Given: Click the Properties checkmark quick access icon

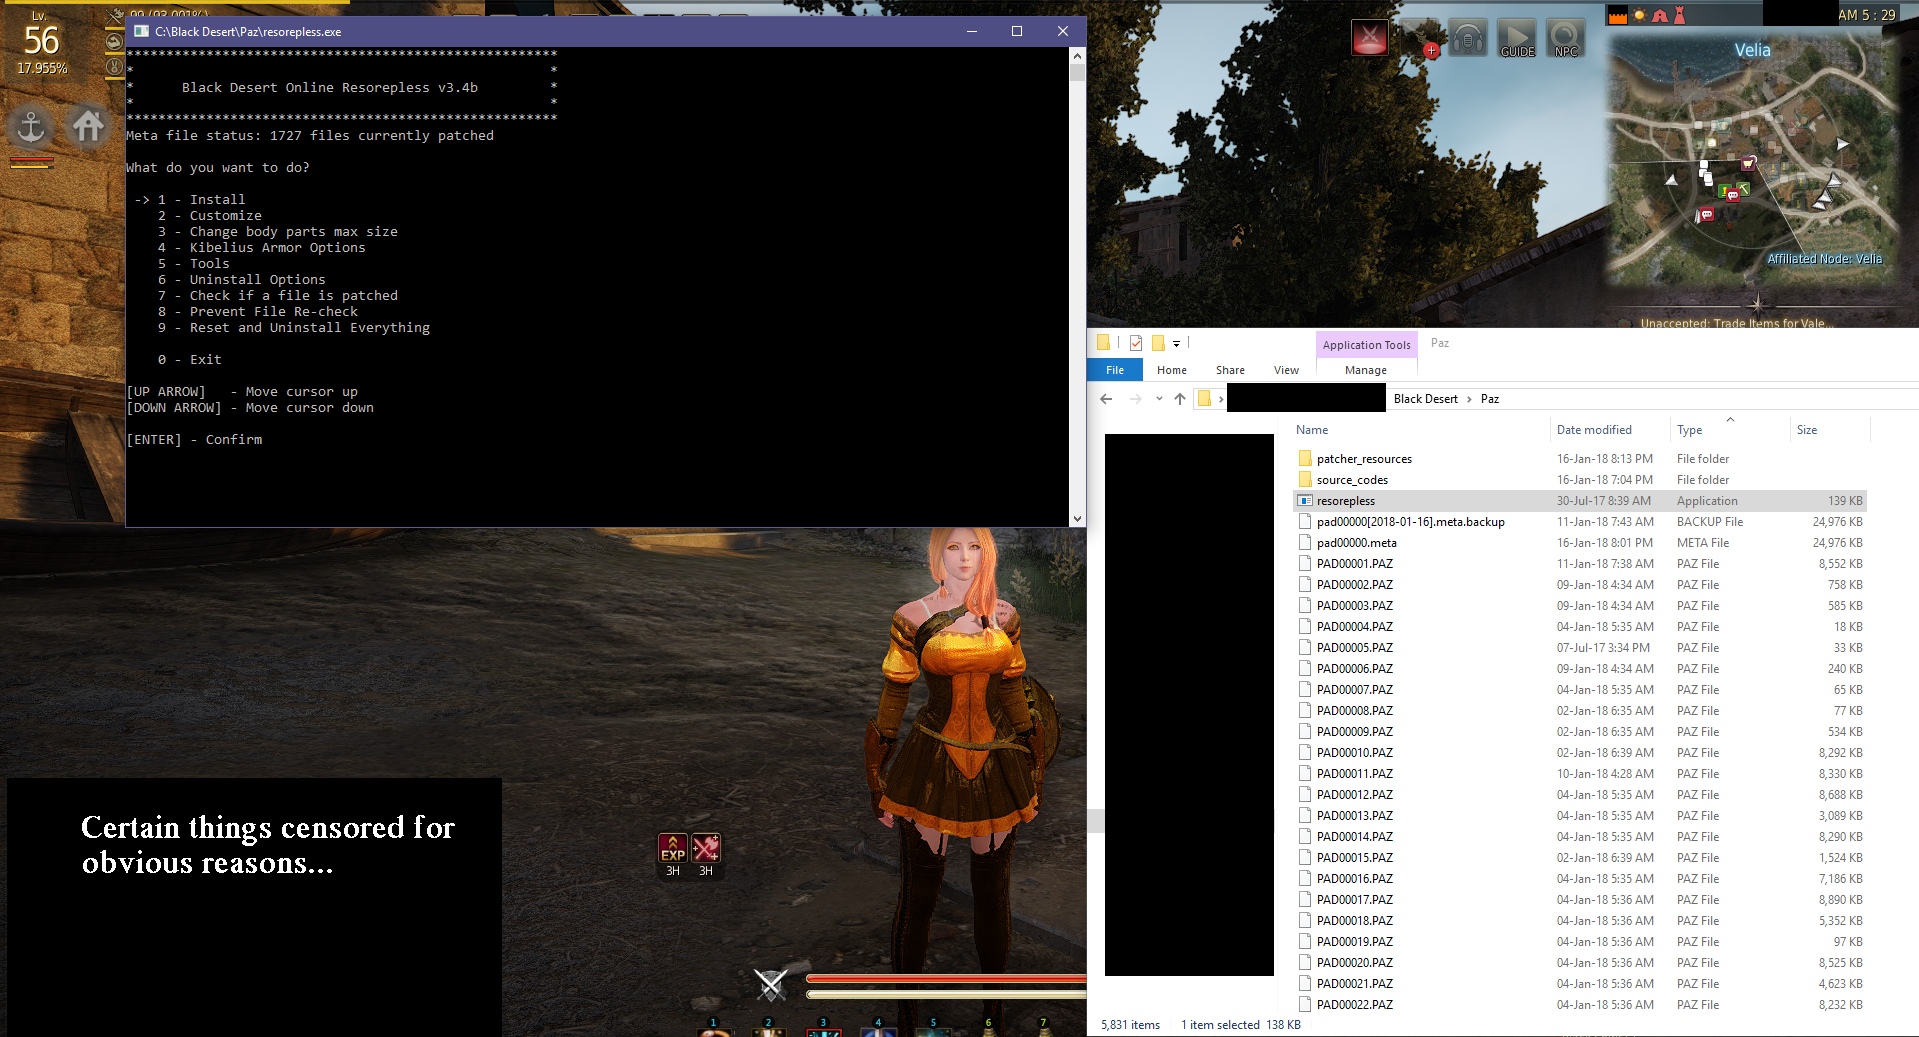Looking at the screenshot, I should pyautogui.click(x=1136, y=343).
